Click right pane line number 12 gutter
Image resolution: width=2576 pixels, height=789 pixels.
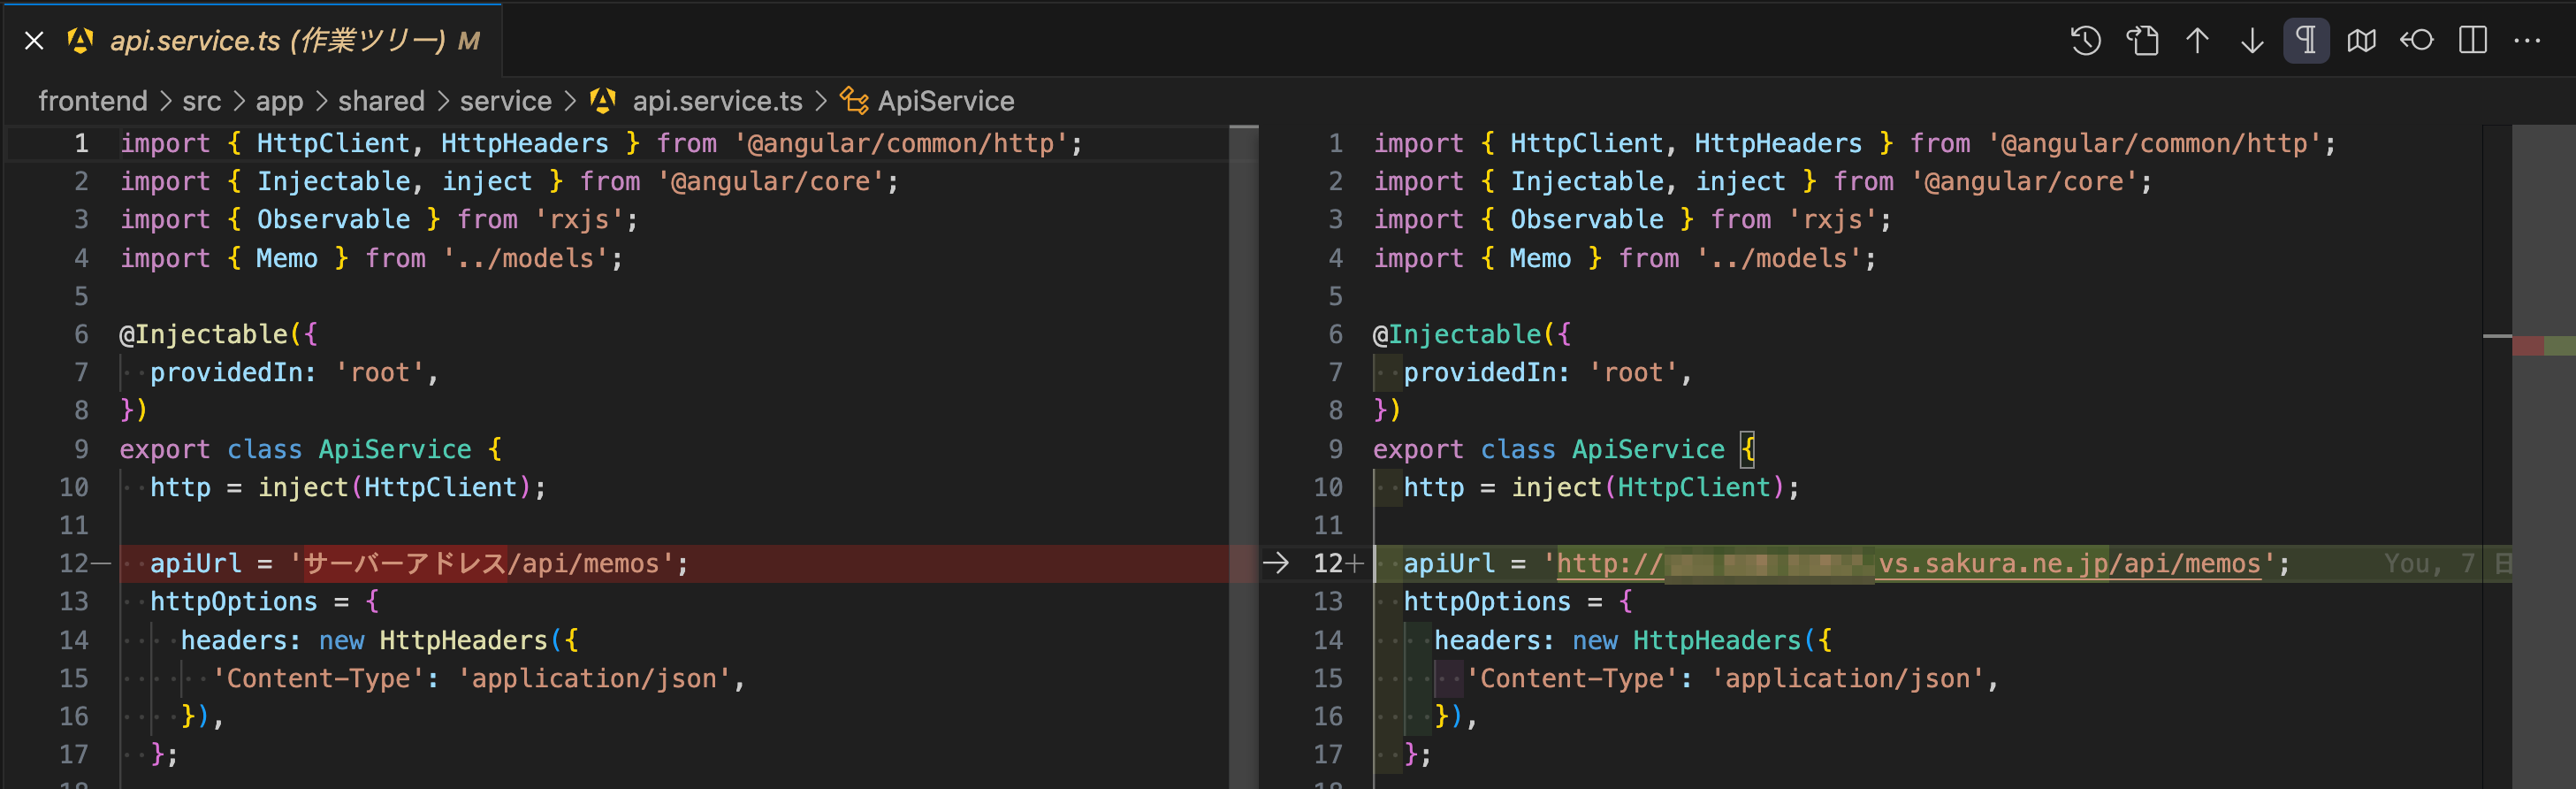pyautogui.click(x=1327, y=564)
